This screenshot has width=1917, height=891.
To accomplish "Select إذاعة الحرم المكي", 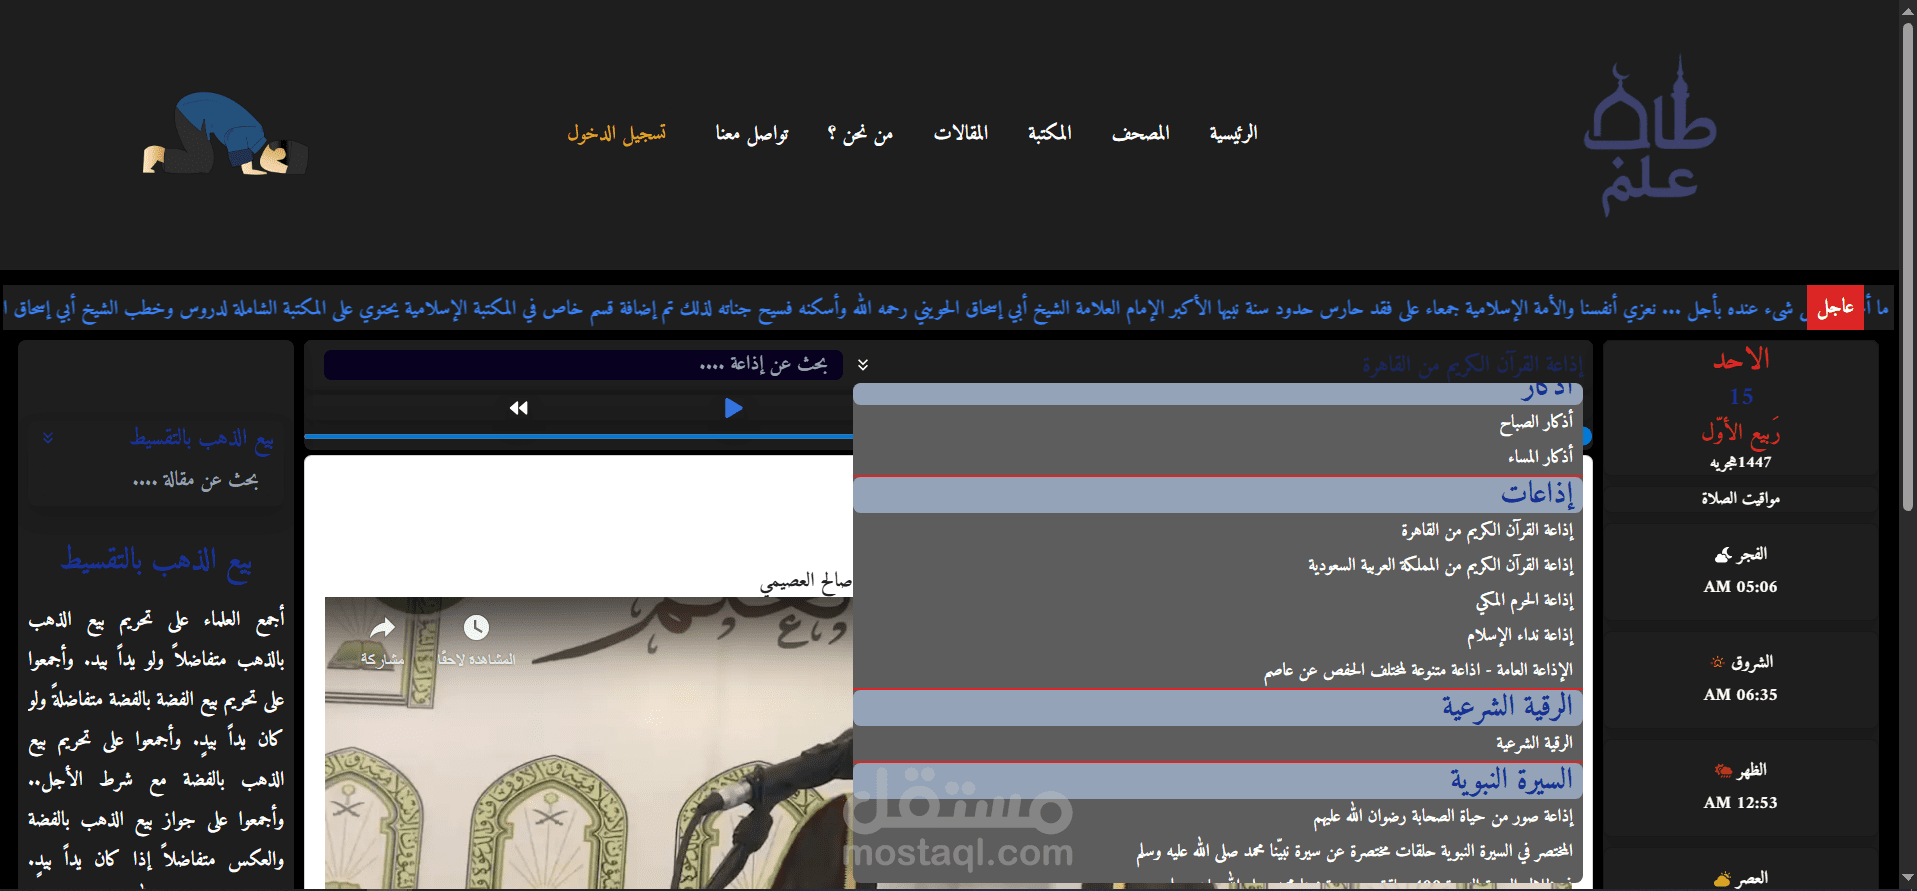I will pos(1525,600).
